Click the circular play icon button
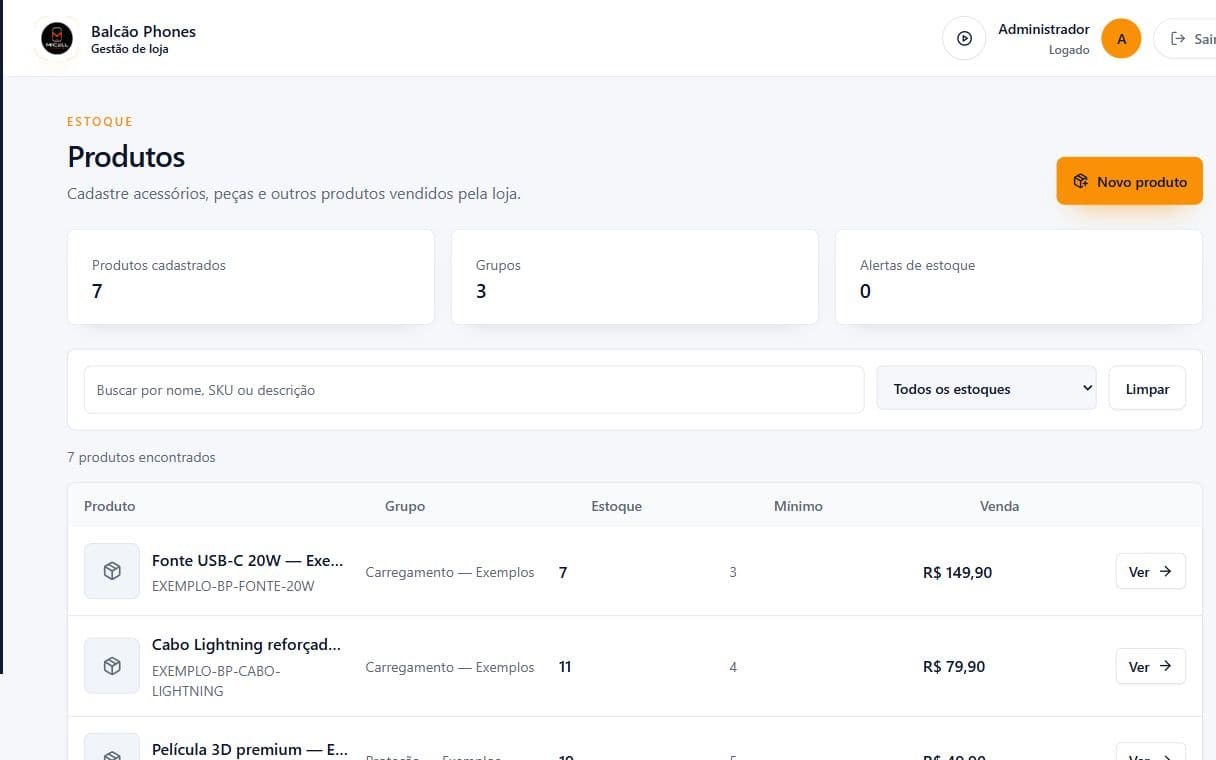1216x760 pixels. click(964, 39)
